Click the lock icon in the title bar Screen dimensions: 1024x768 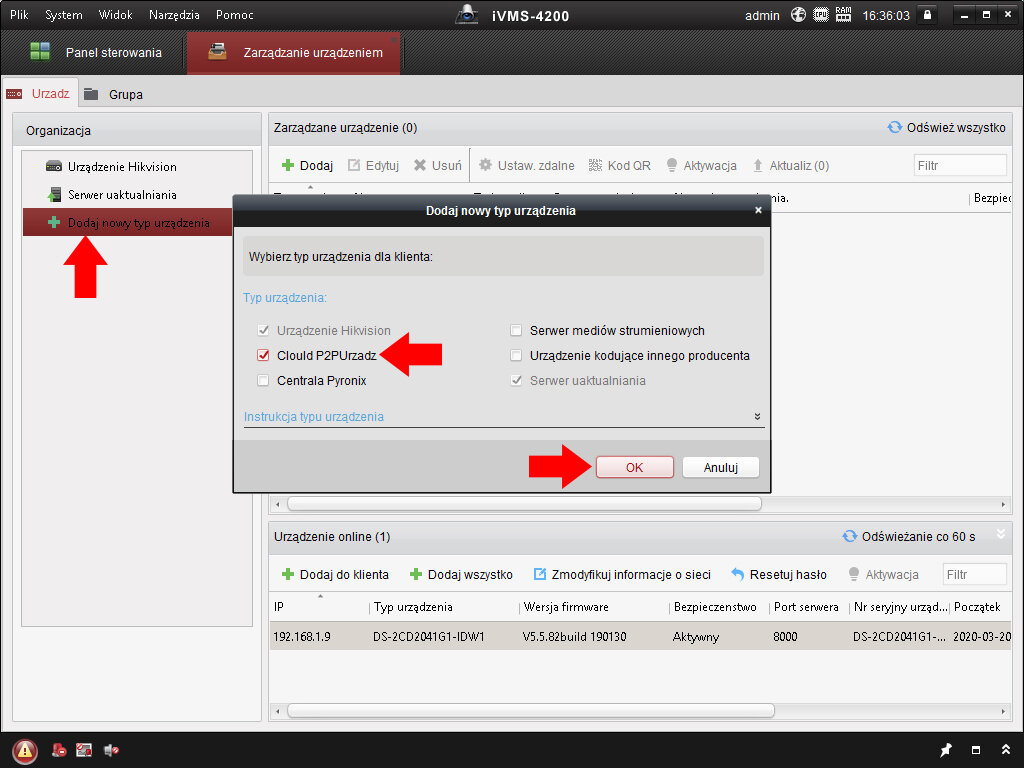pyautogui.click(x=927, y=15)
